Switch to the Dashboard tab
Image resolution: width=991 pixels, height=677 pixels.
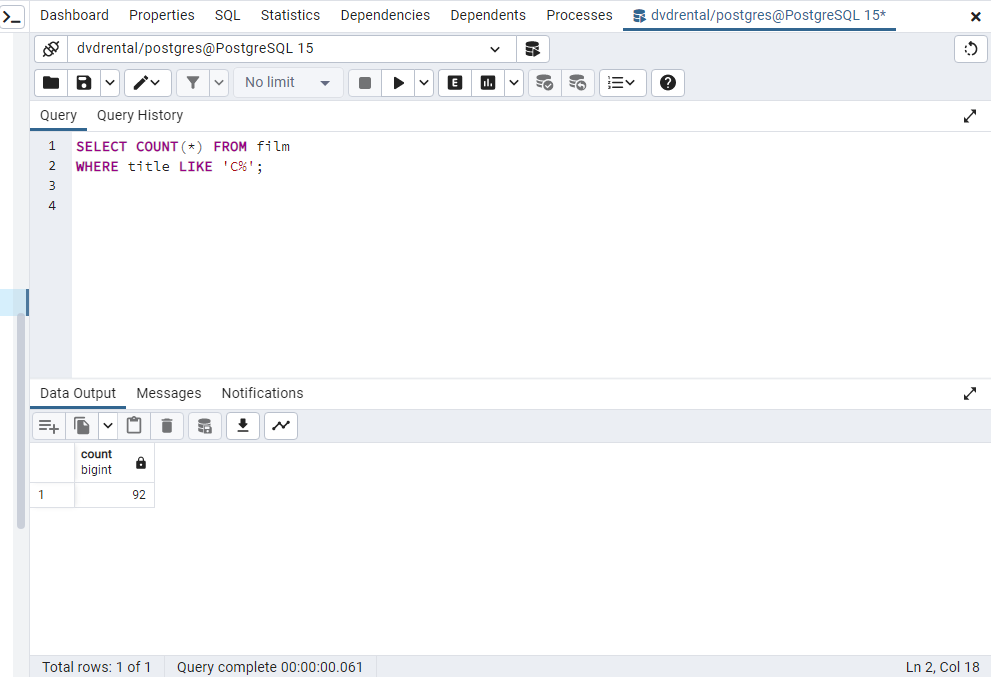(74, 15)
